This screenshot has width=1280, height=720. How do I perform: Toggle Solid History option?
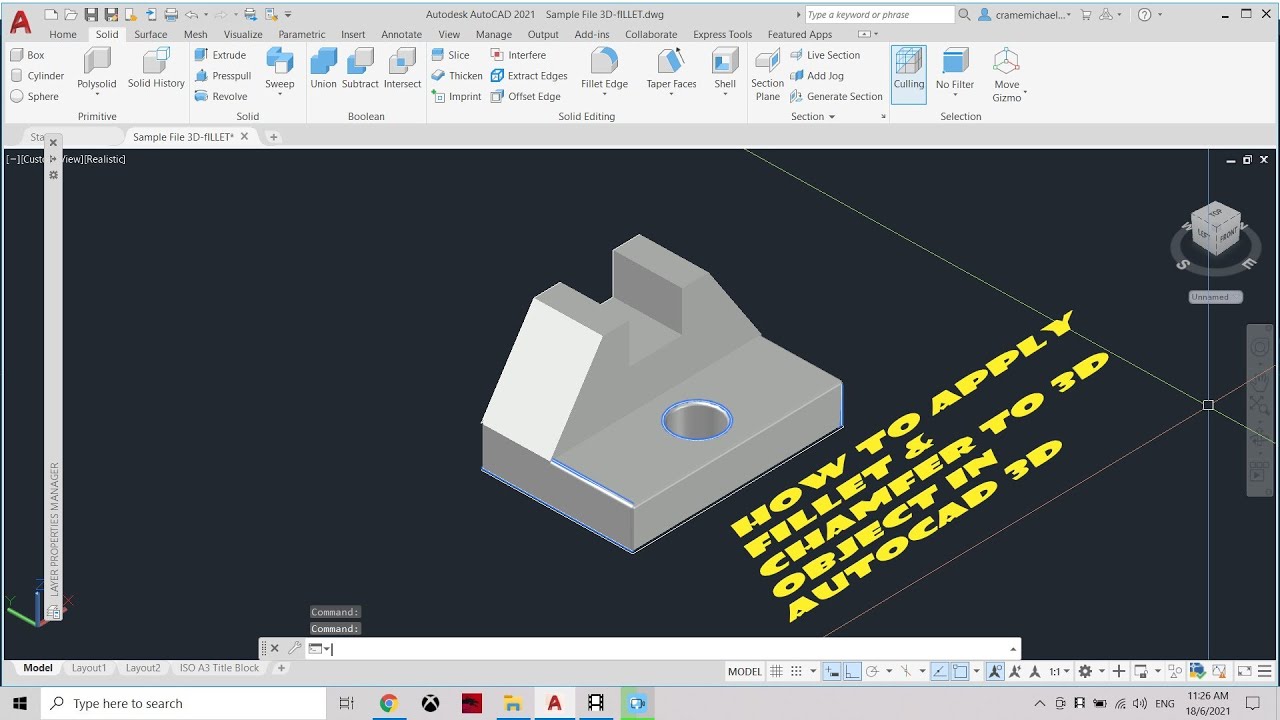coord(156,68)
